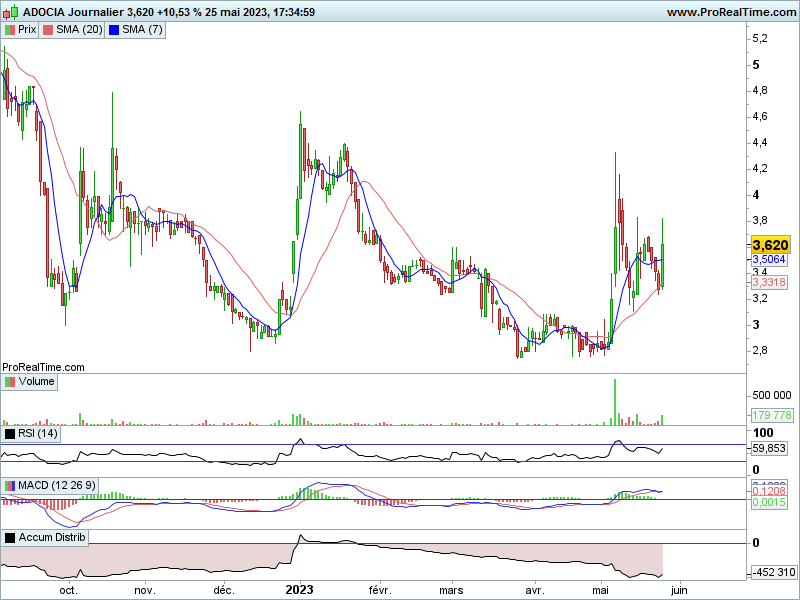The image size is (800, 600).
Task: Click the mars label on time axis
Action: (451, 591)
